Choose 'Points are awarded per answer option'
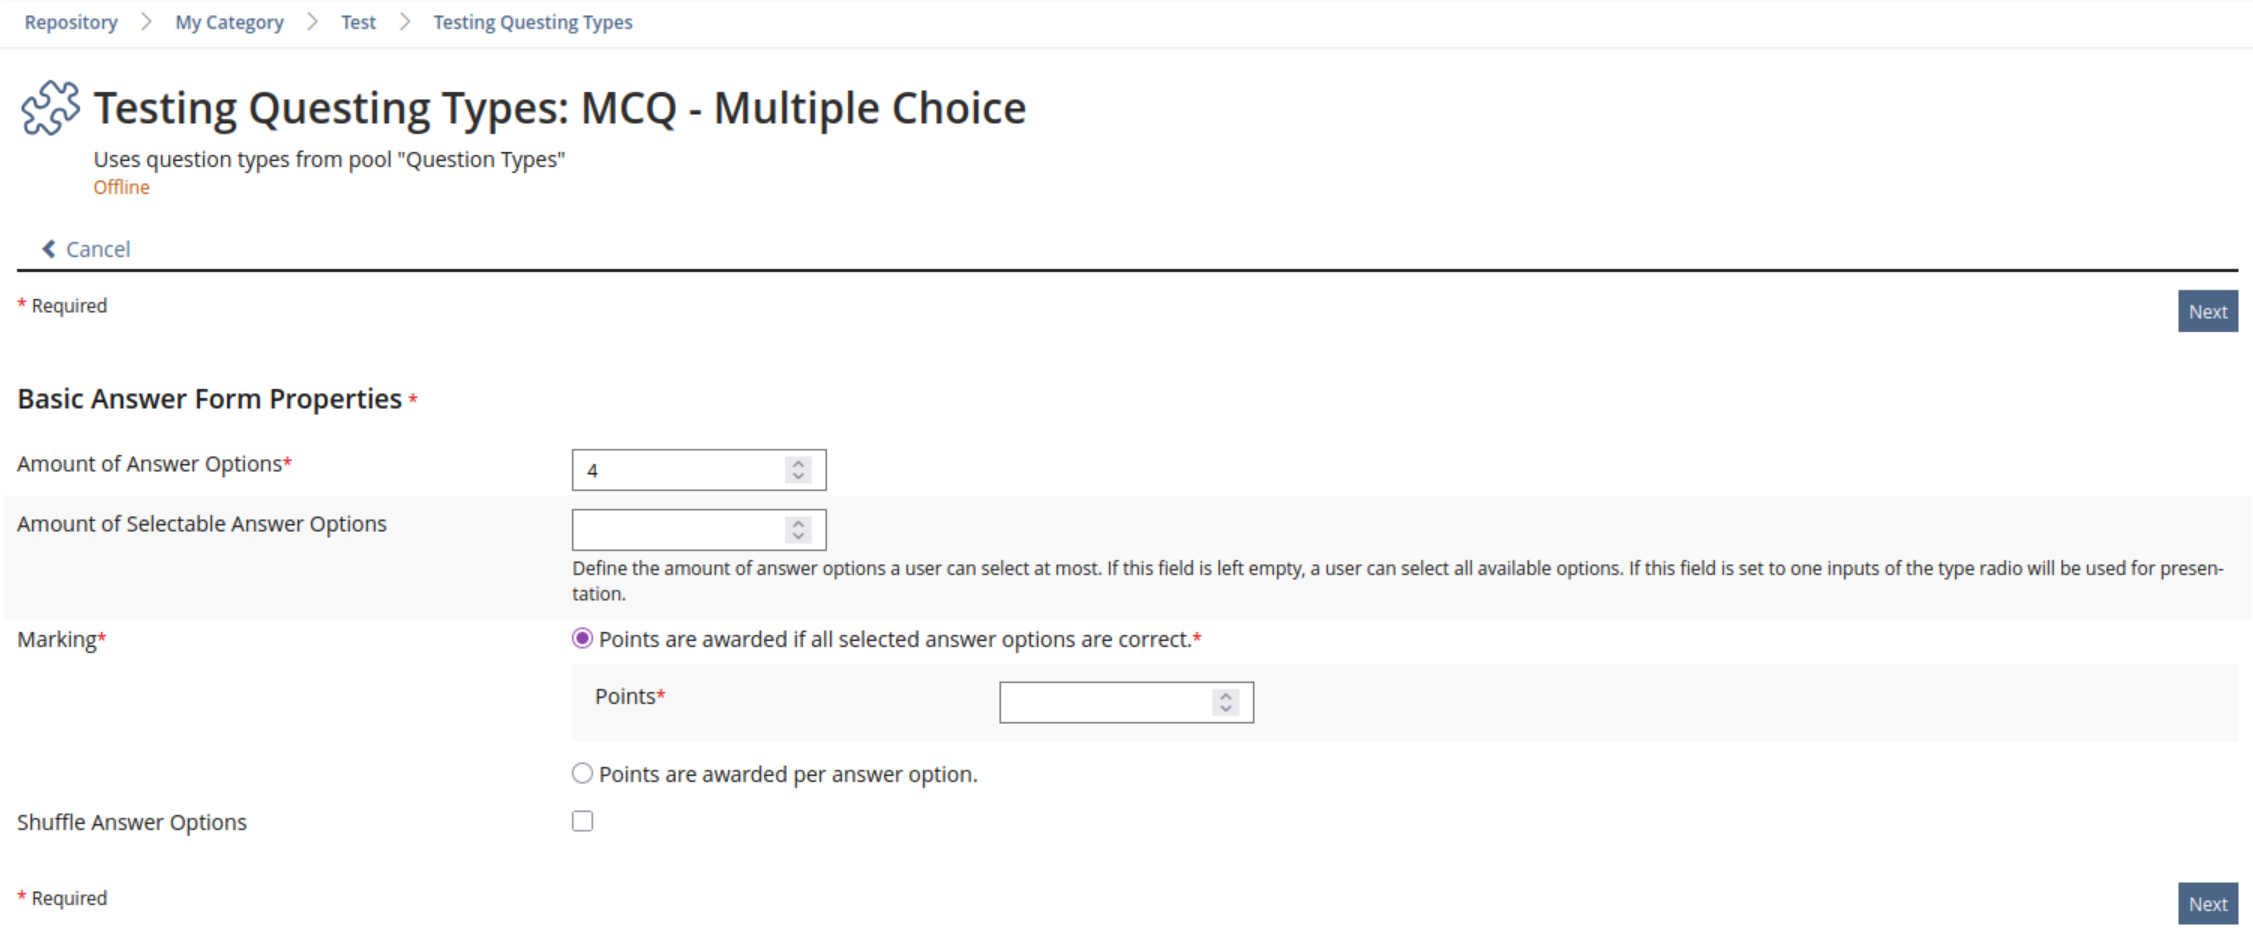 pos(582,773)
